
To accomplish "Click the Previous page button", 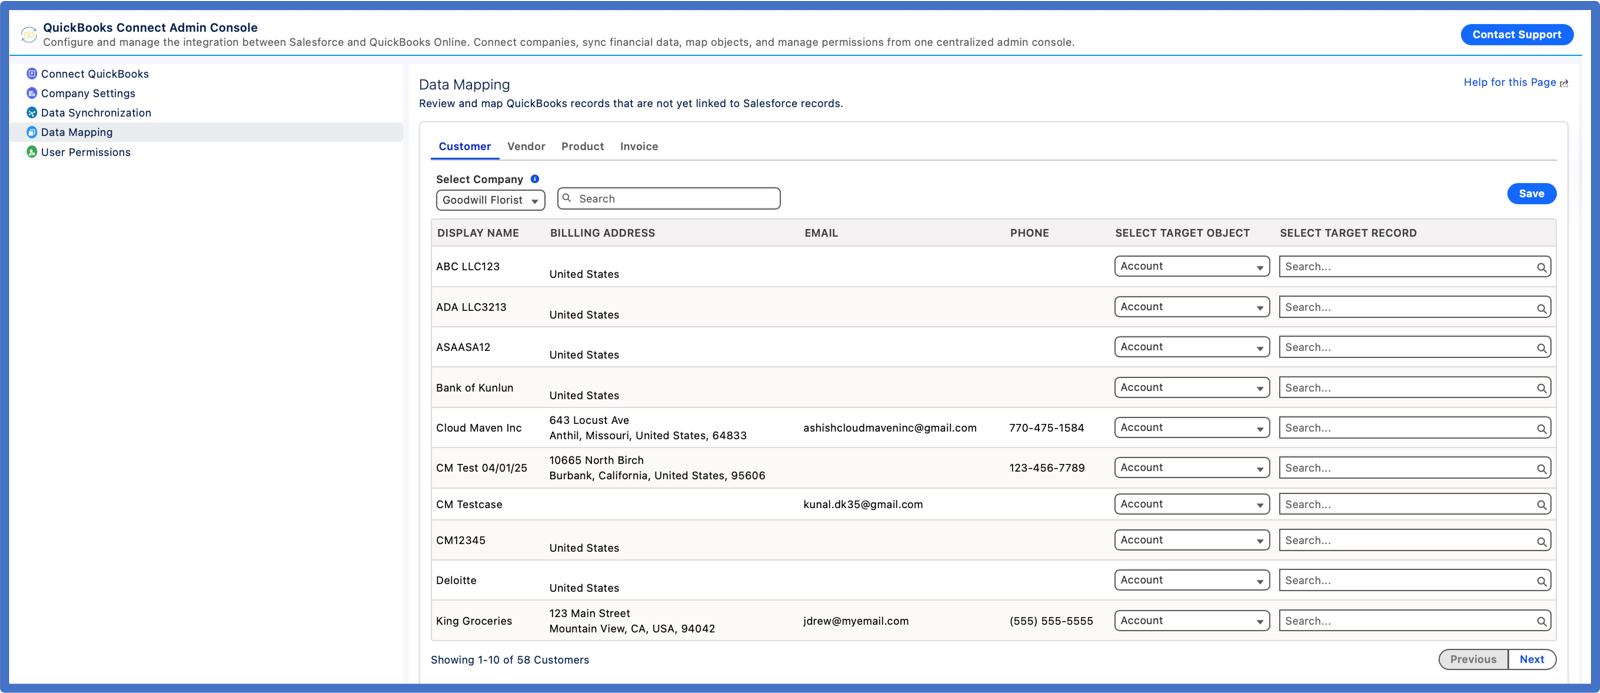I will click(x=1473, y=659).
